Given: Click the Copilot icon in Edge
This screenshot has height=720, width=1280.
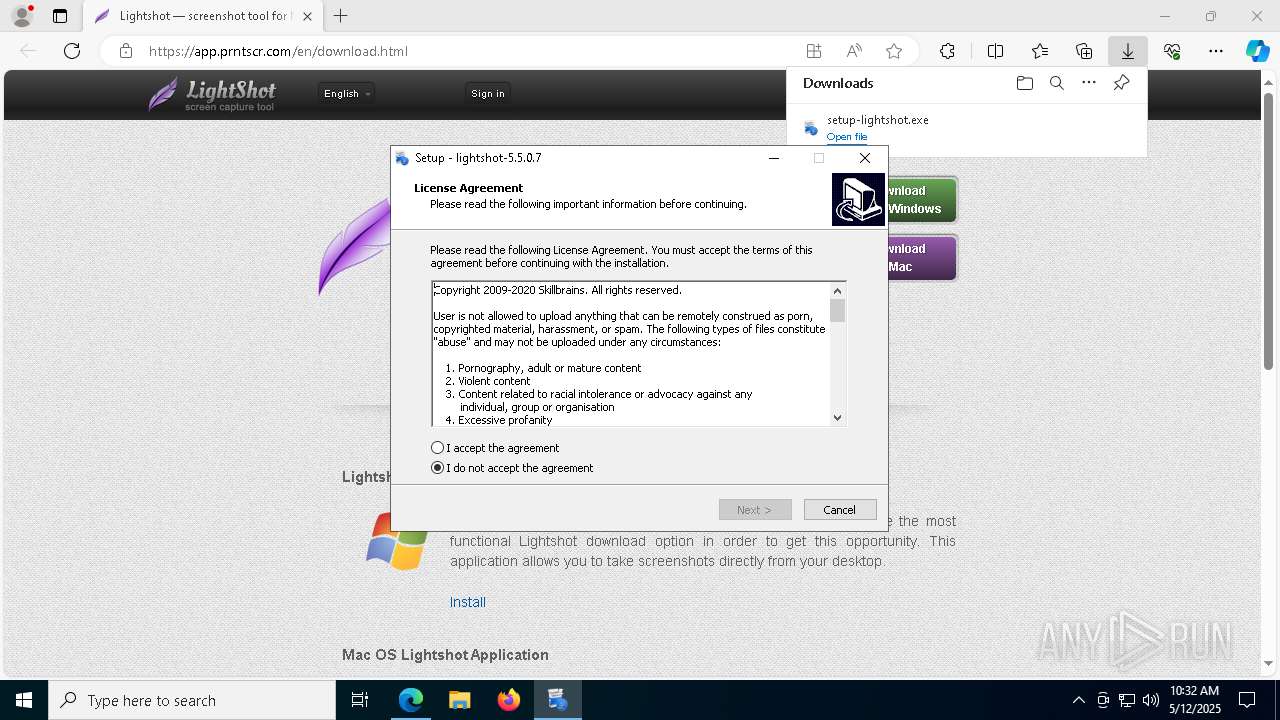Looking at the screenshot, I should (1257, 51).
